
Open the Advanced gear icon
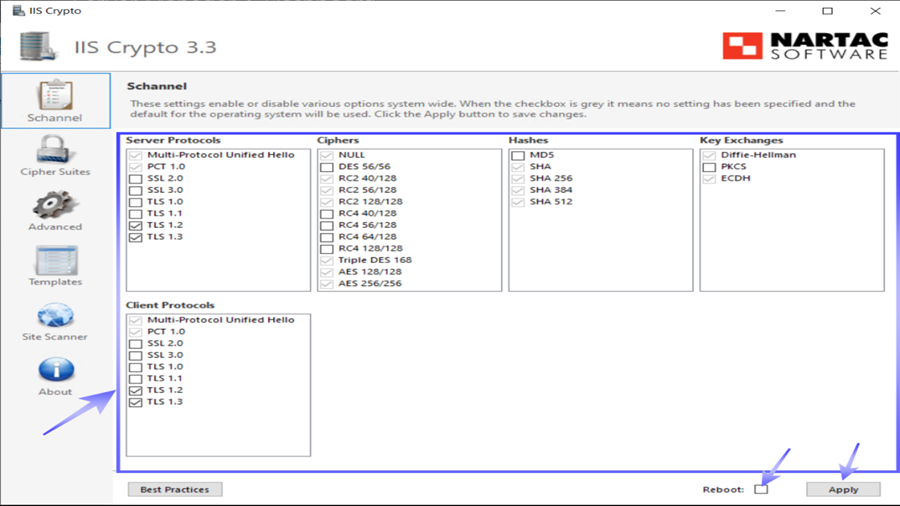coord(55,204)
